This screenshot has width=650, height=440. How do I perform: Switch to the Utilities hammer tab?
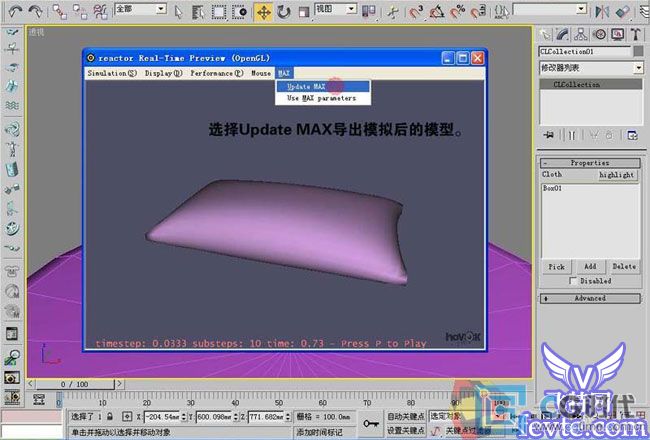pos(635,34)
